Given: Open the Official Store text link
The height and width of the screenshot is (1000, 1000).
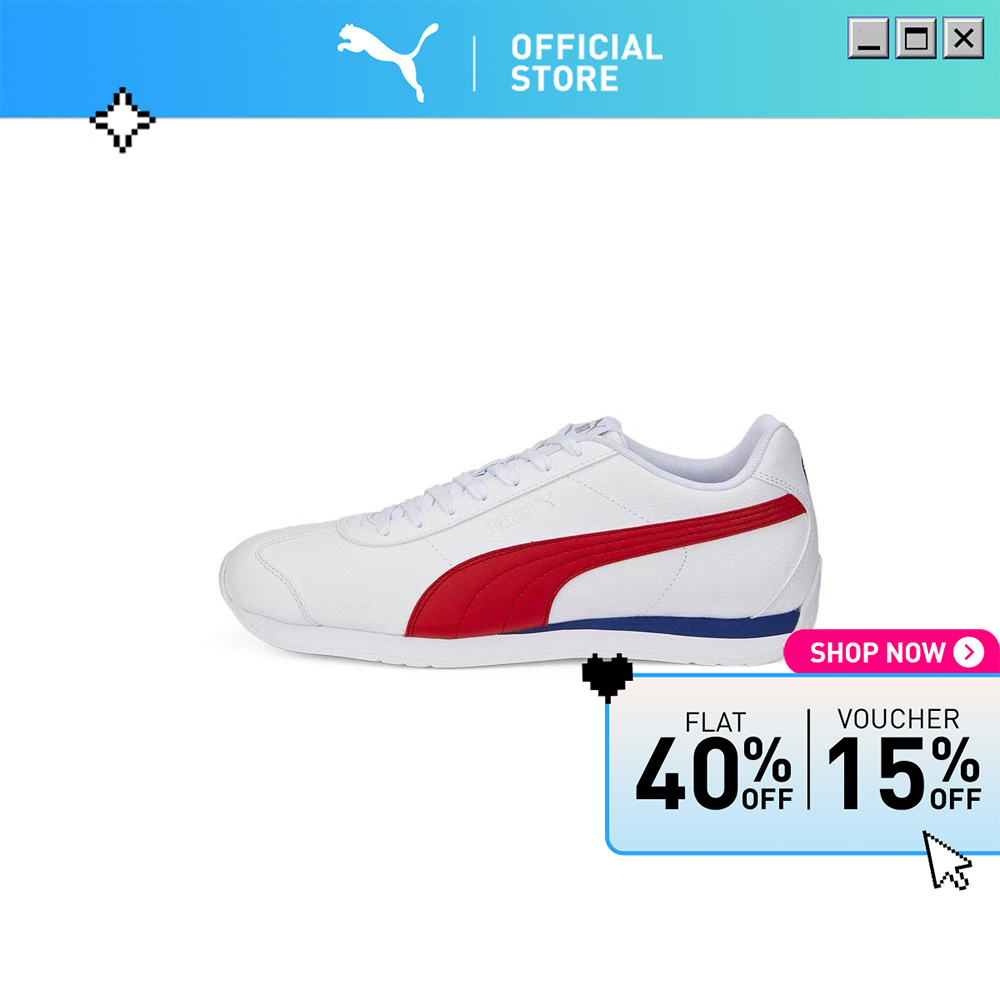Looking at the screenshot, I should pos(587,62).
